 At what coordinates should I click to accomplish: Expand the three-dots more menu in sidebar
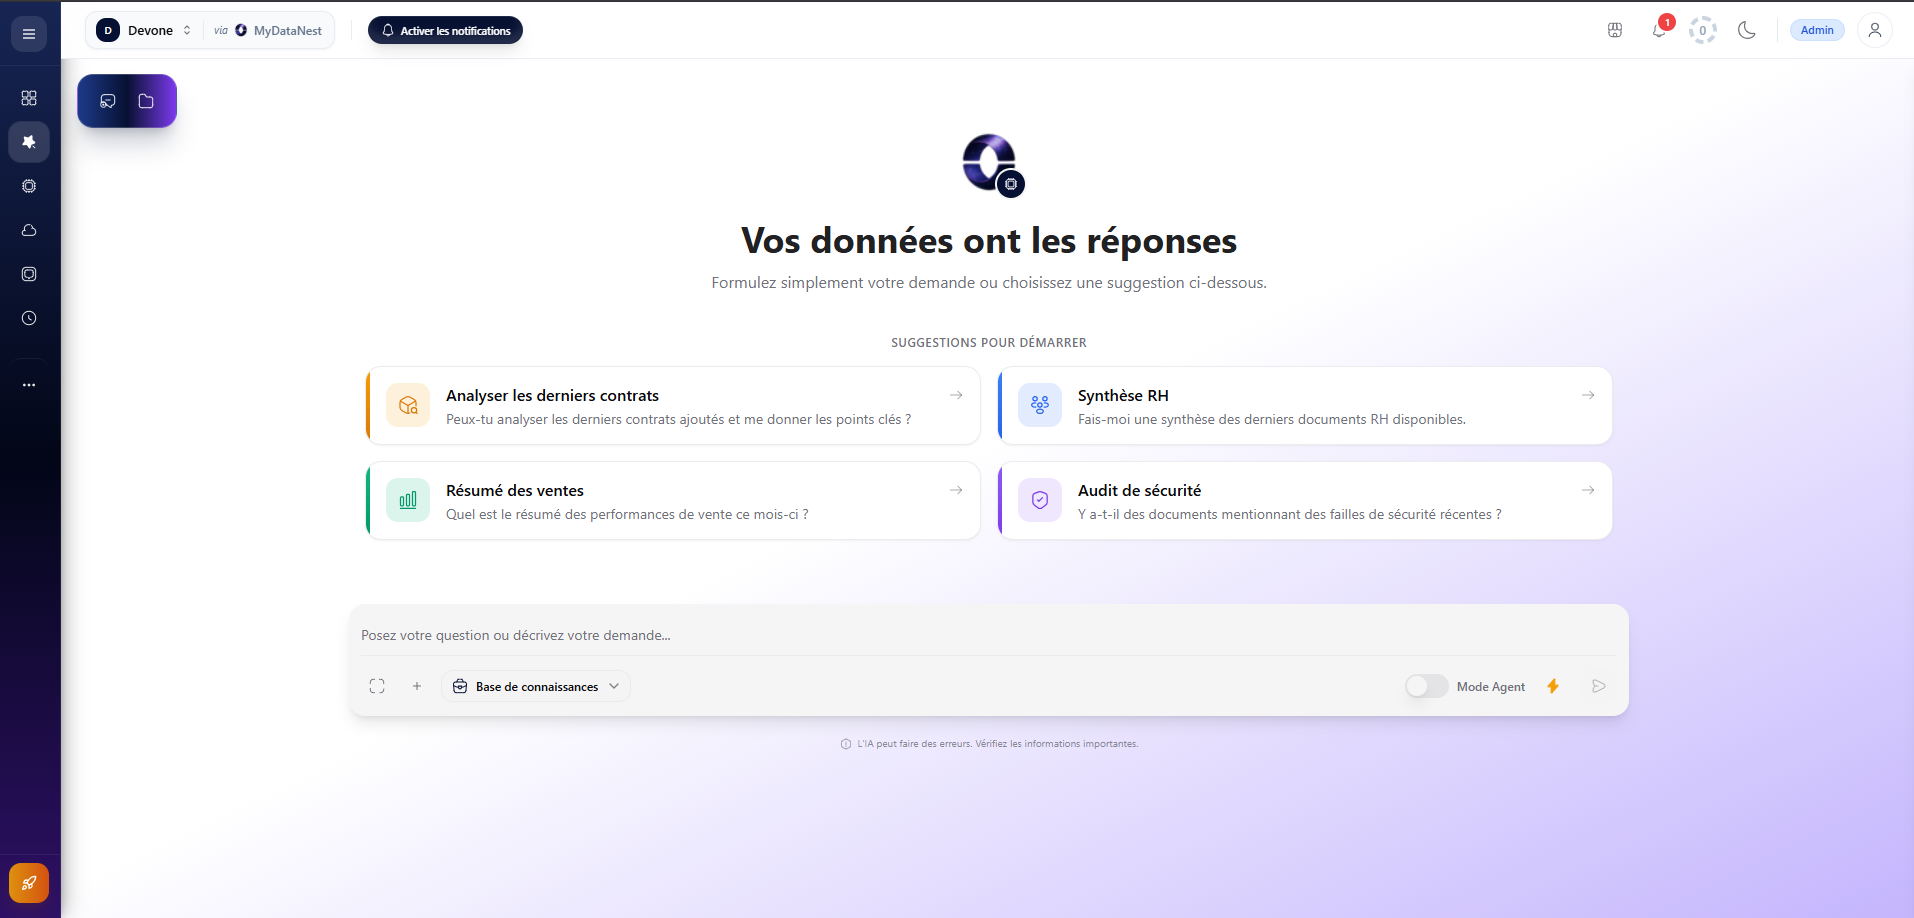point(29,385)
